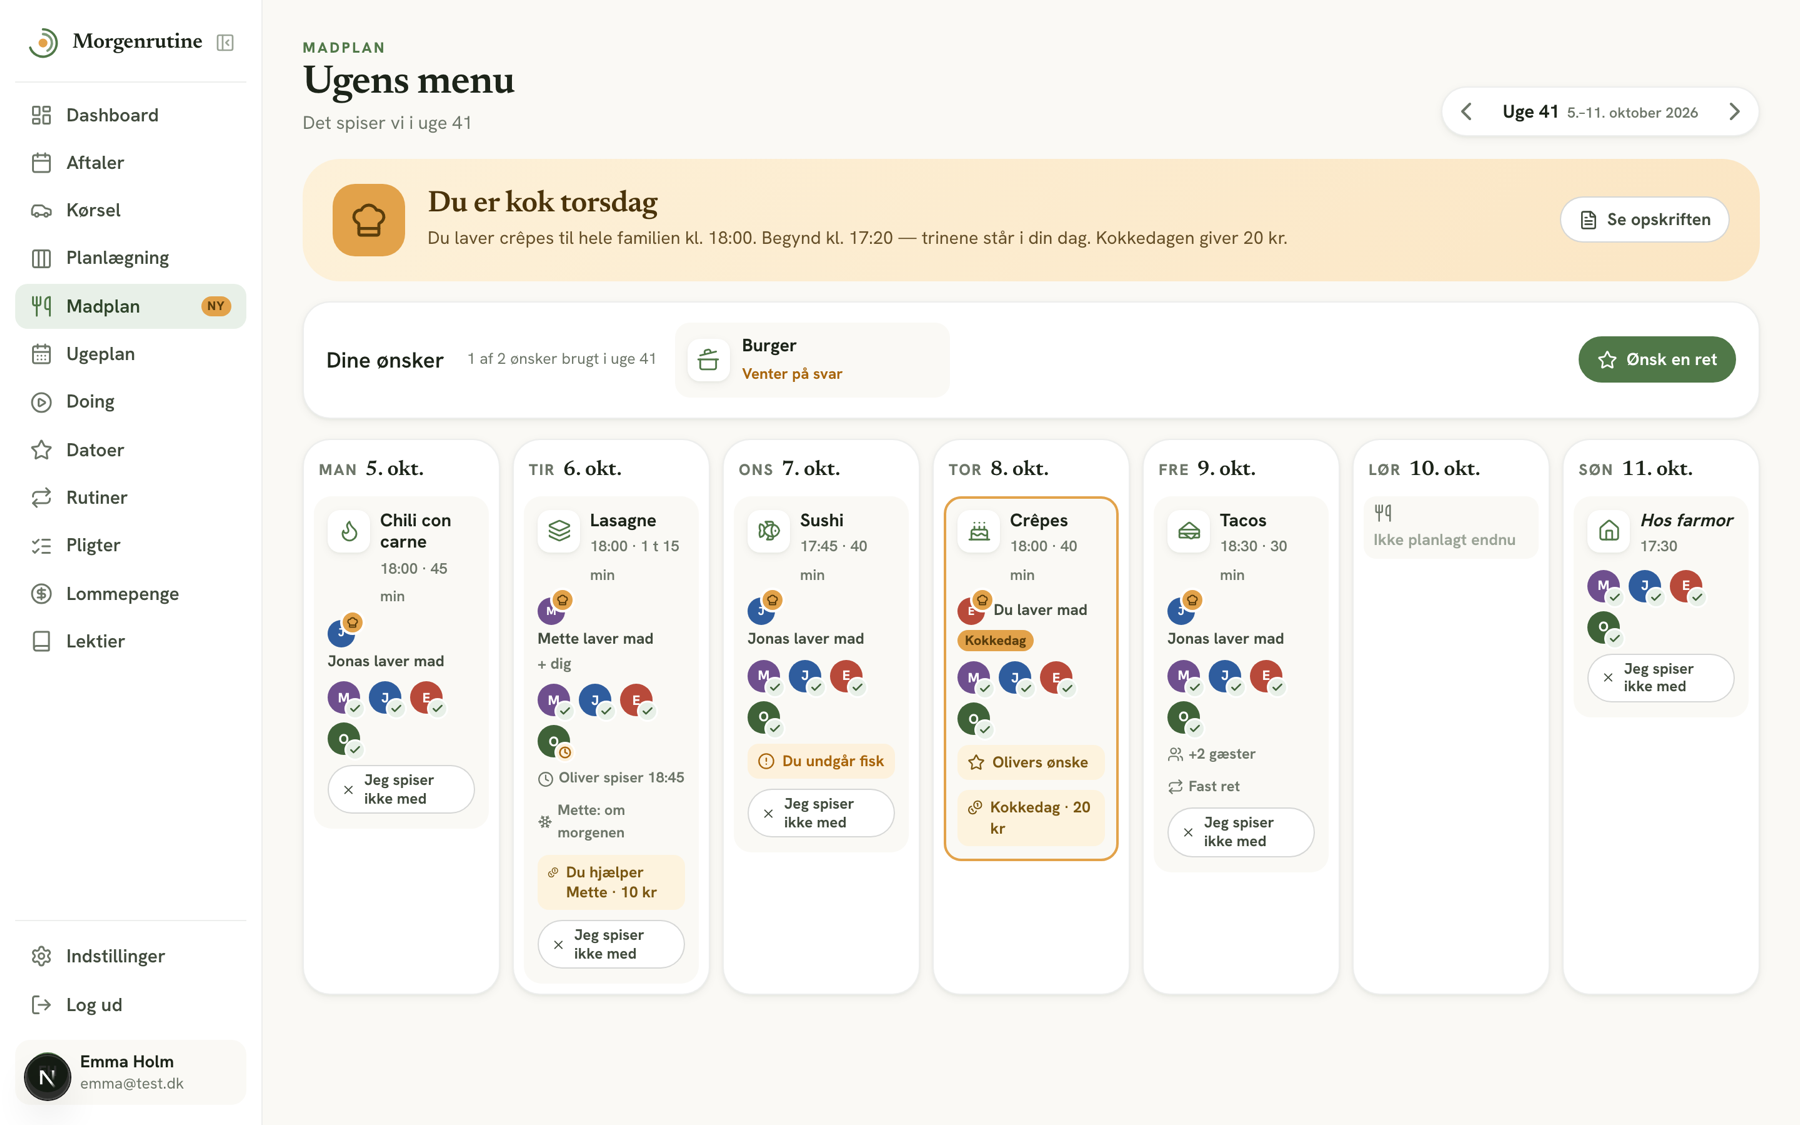Open Indstillinger settings
The height and width of the screenshot is (1125, 1800).
pyautogui.click(x=131, y=957)
